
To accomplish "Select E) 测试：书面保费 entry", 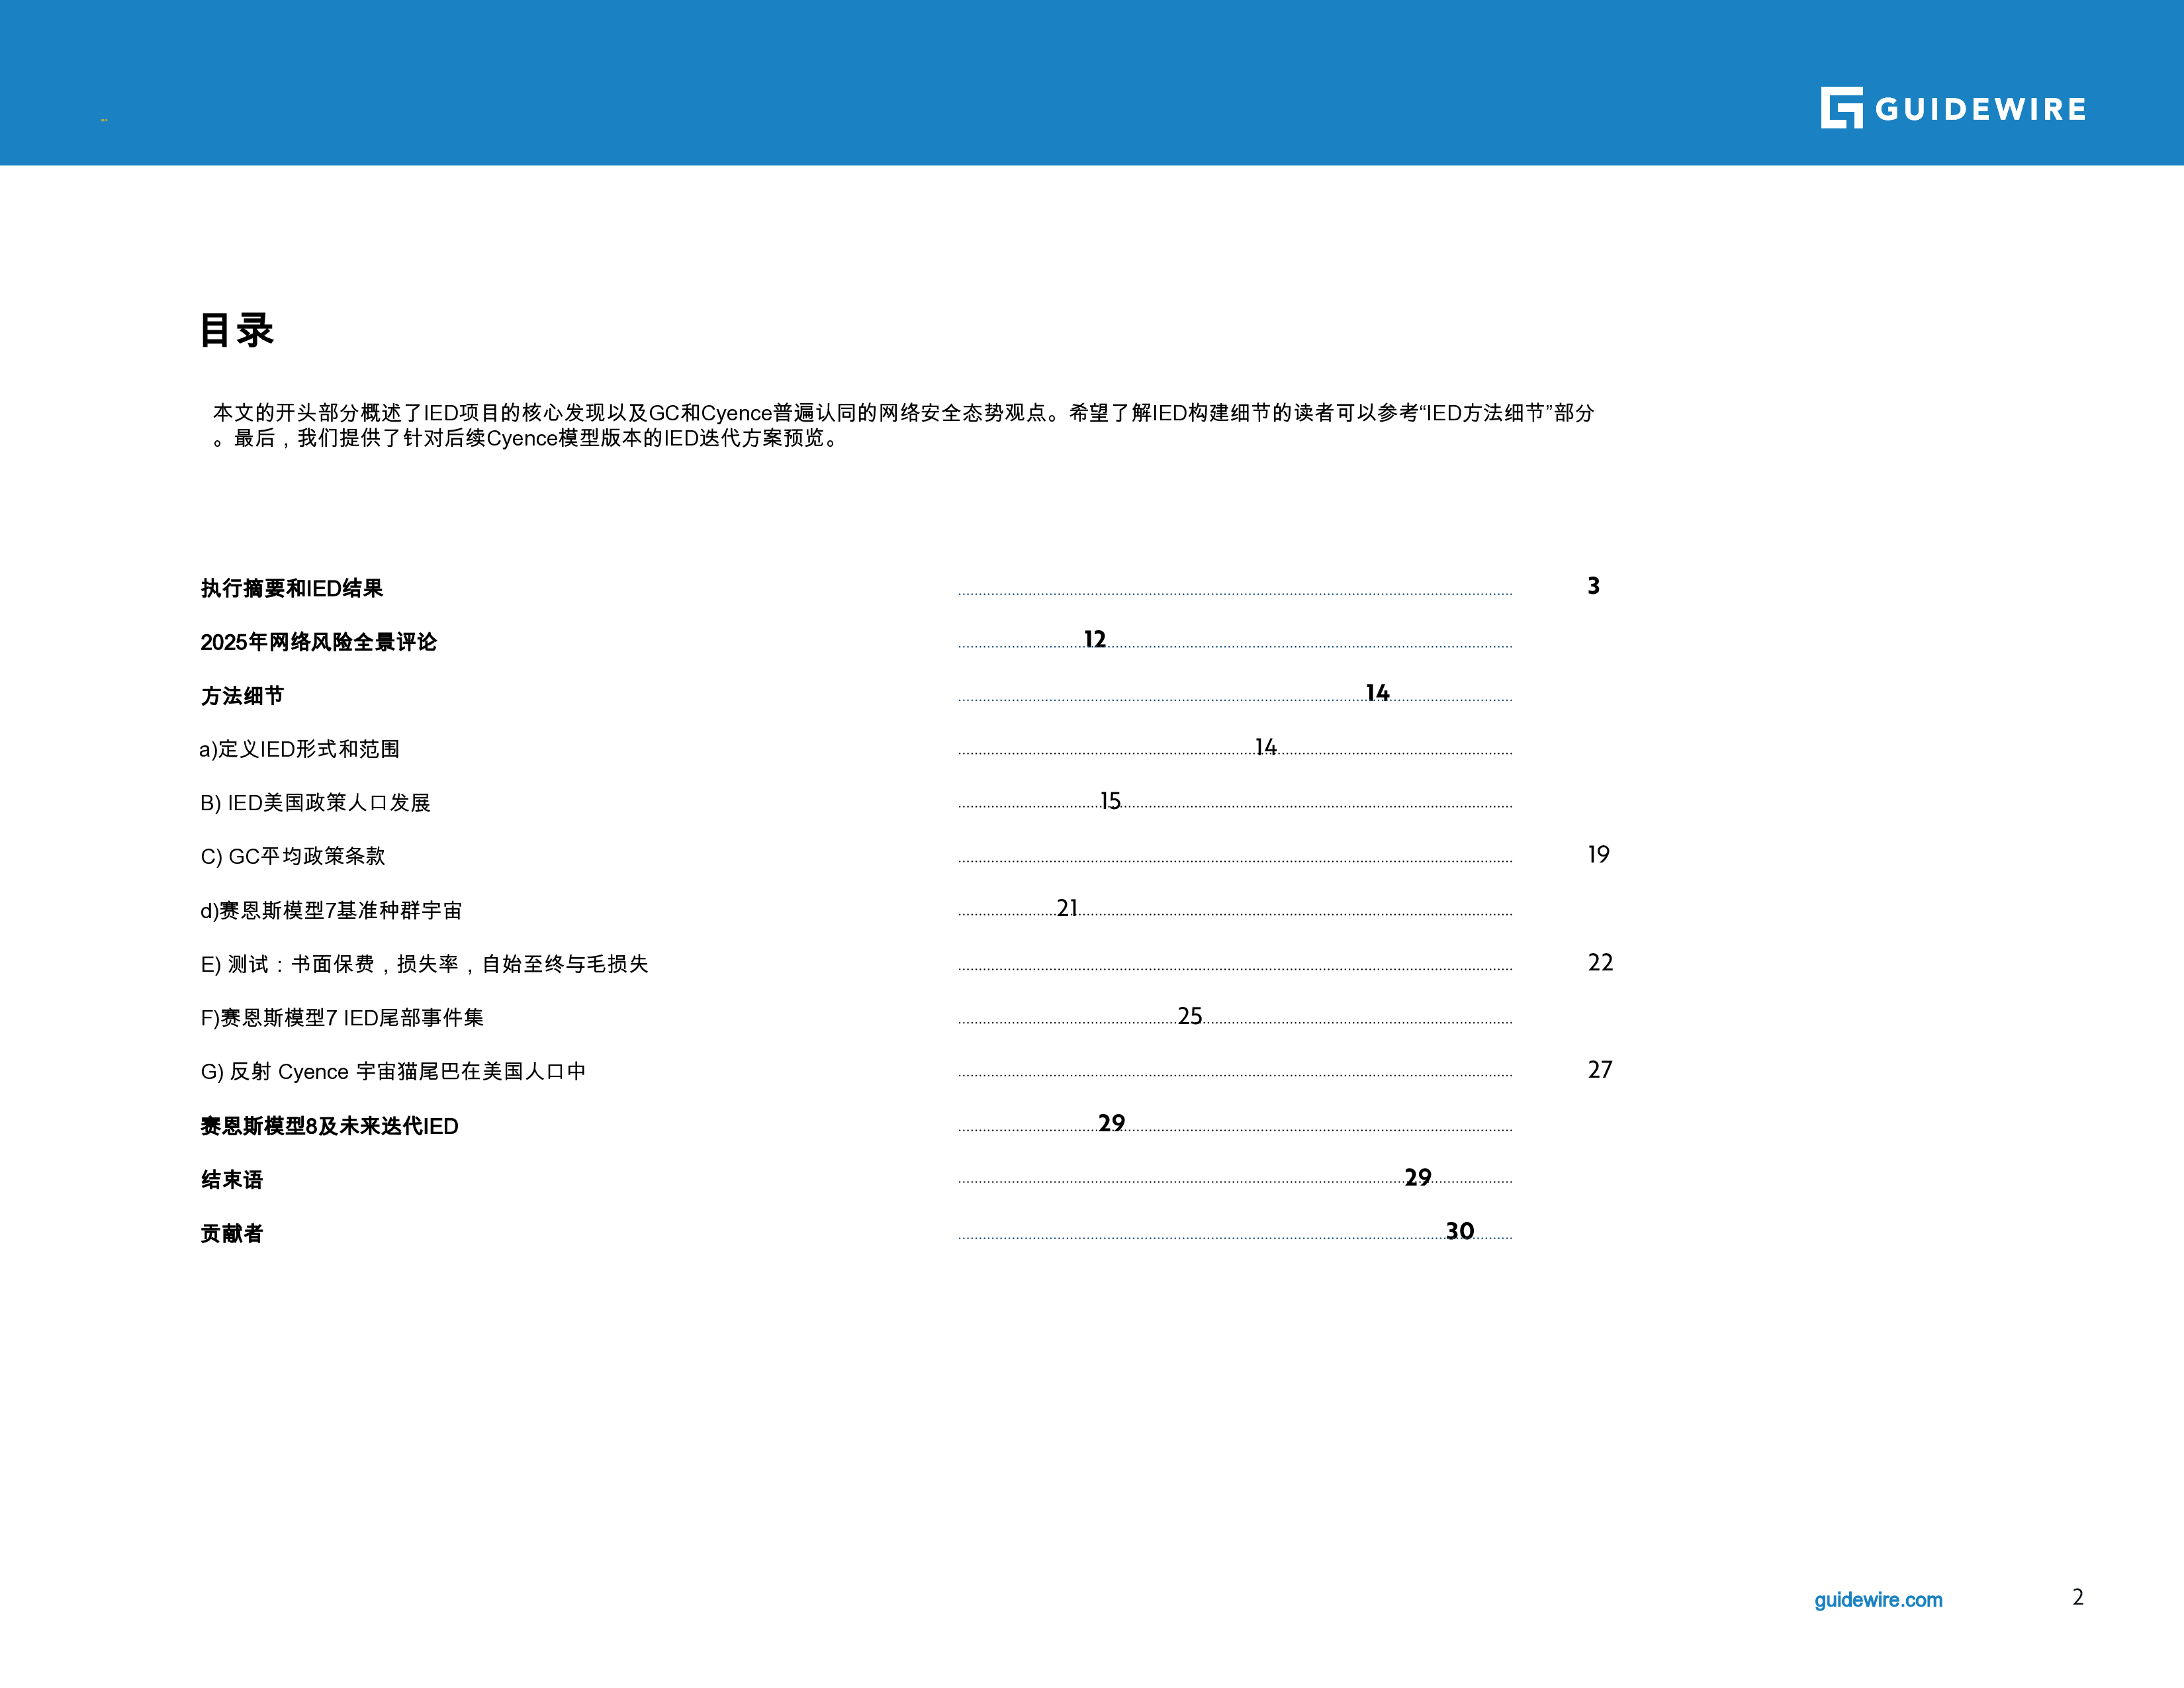I will 424,964.
